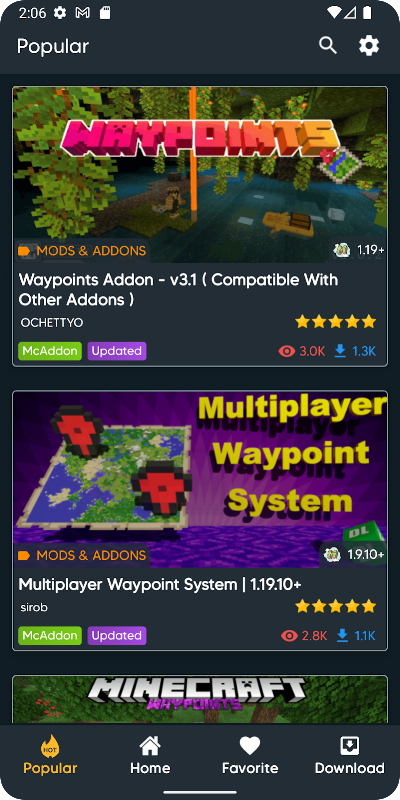
Task: Select the Popular flame icon
Action: pos(50,746)
